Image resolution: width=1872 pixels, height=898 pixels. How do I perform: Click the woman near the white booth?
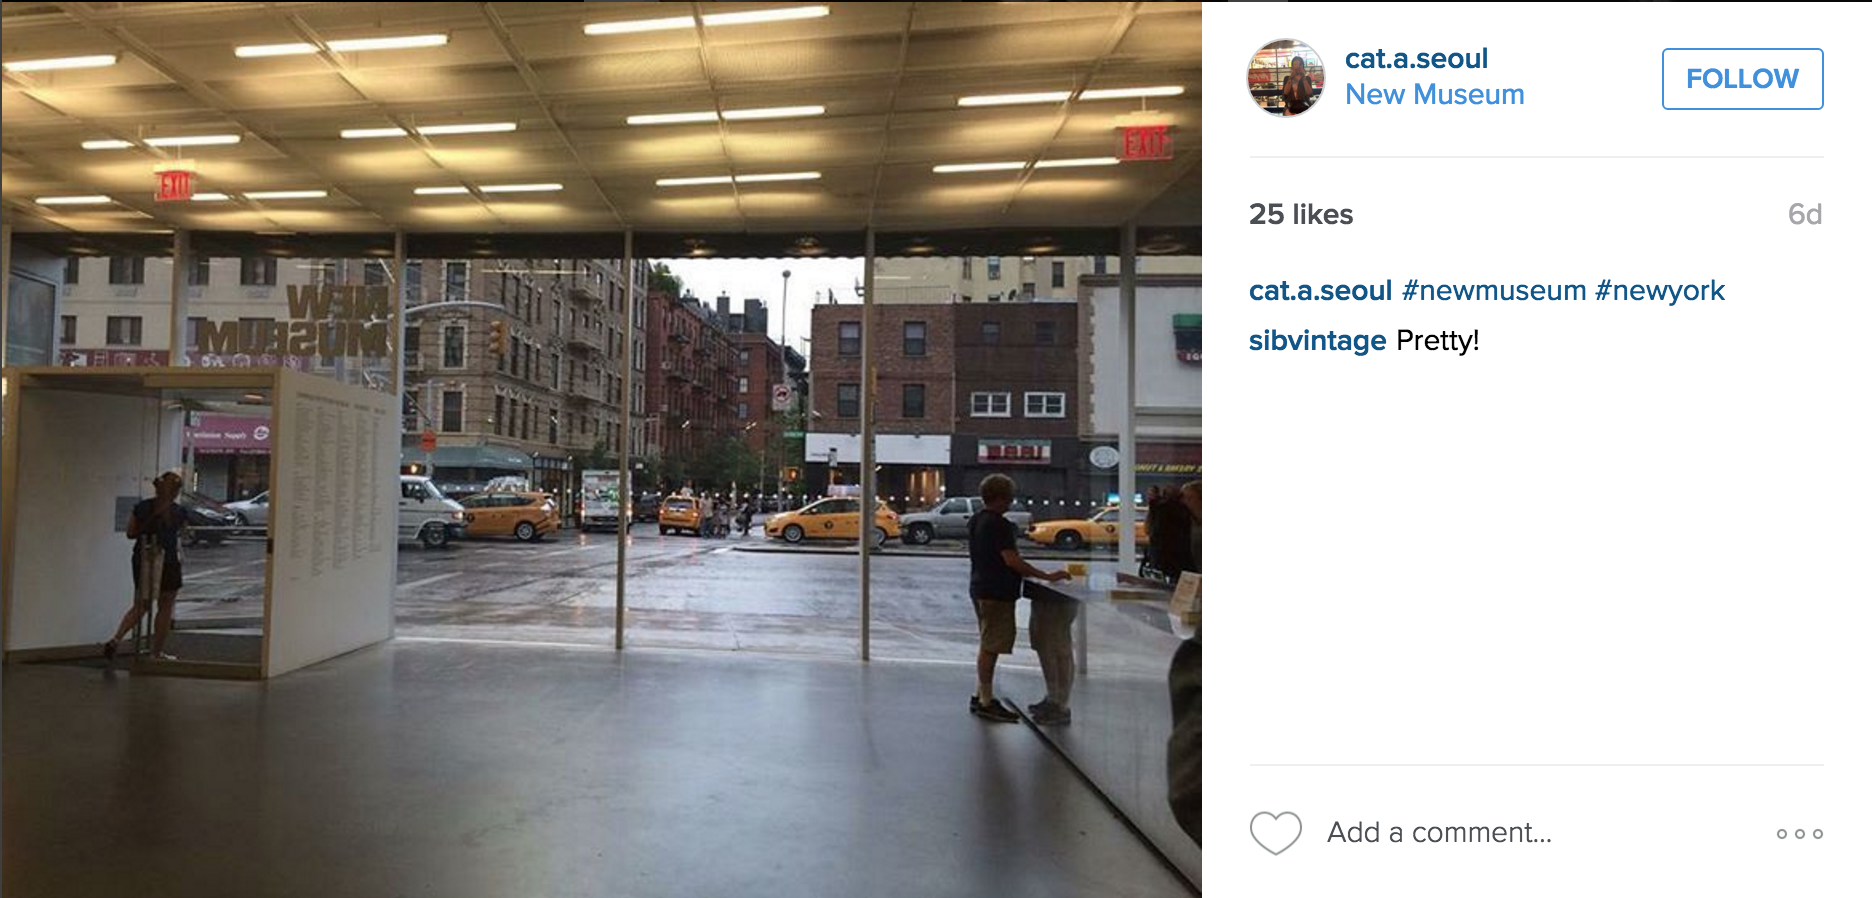coord(152,565)
